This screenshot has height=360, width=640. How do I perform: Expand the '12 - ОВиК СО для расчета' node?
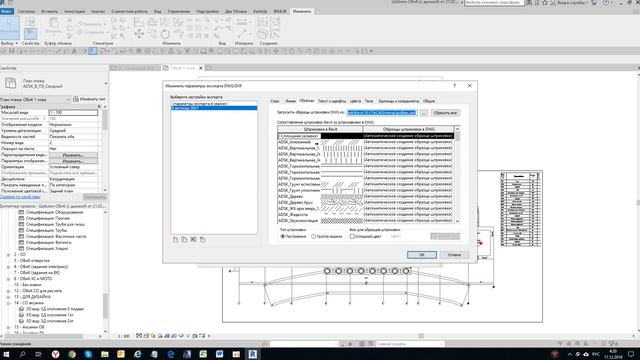(8, 291)
